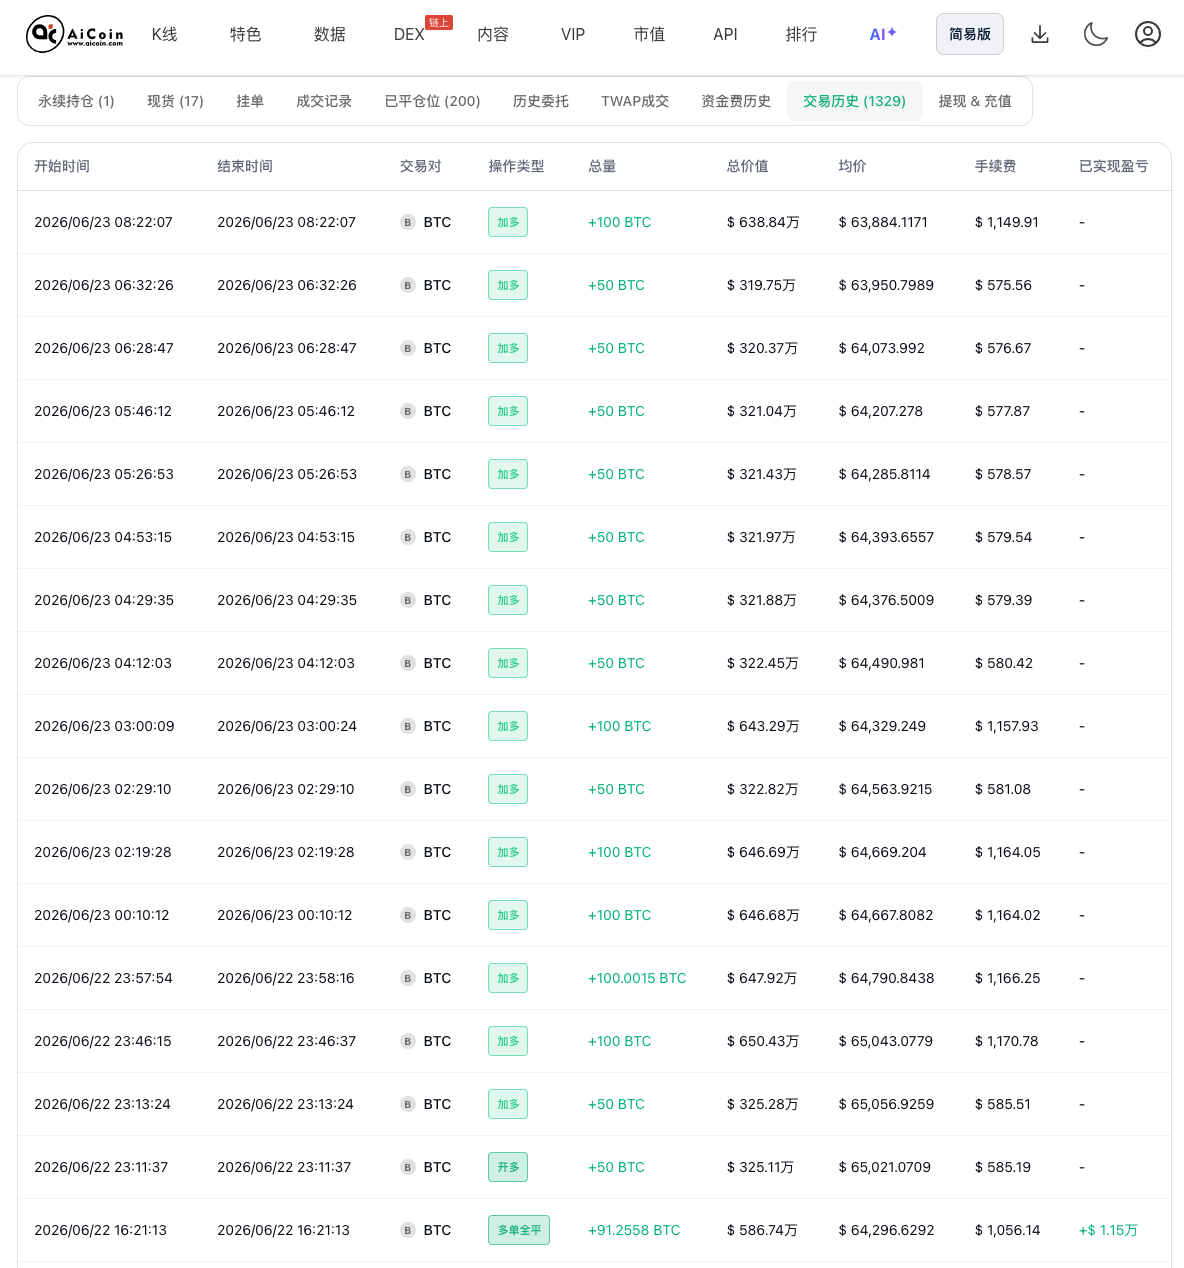Viewport: 1184px width, 1268px height.
Task: Open the 数据 menu
Action: (x=329, y=34)
